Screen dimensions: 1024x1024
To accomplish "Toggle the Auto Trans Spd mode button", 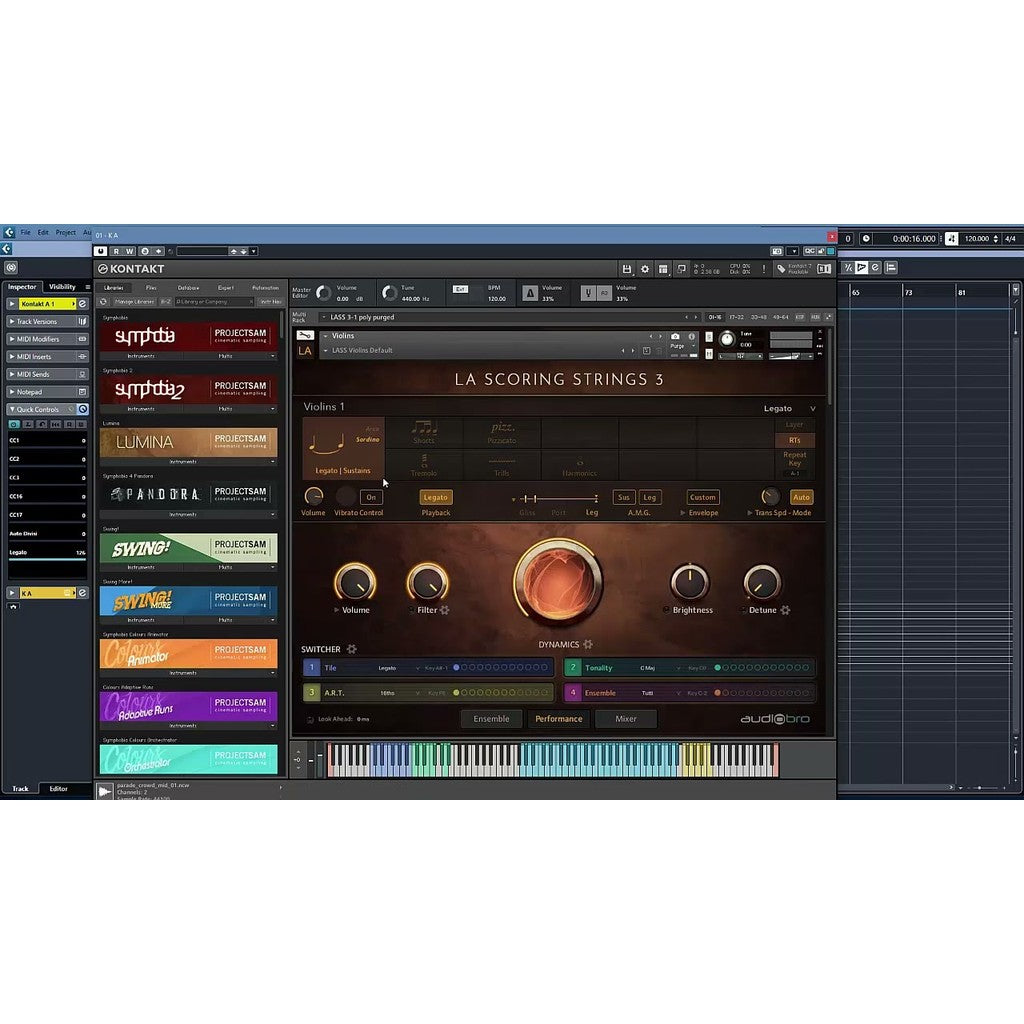I will tap(801, 497).
